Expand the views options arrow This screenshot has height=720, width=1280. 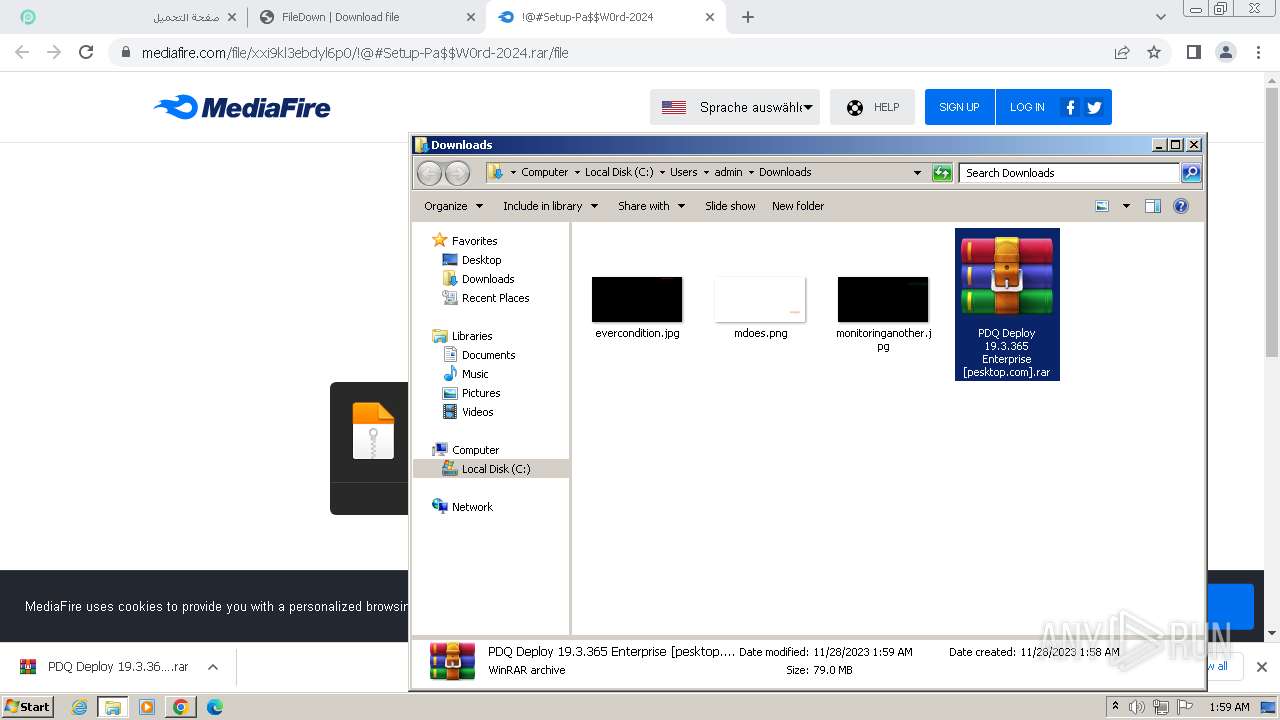click(x=1126, y=206)
